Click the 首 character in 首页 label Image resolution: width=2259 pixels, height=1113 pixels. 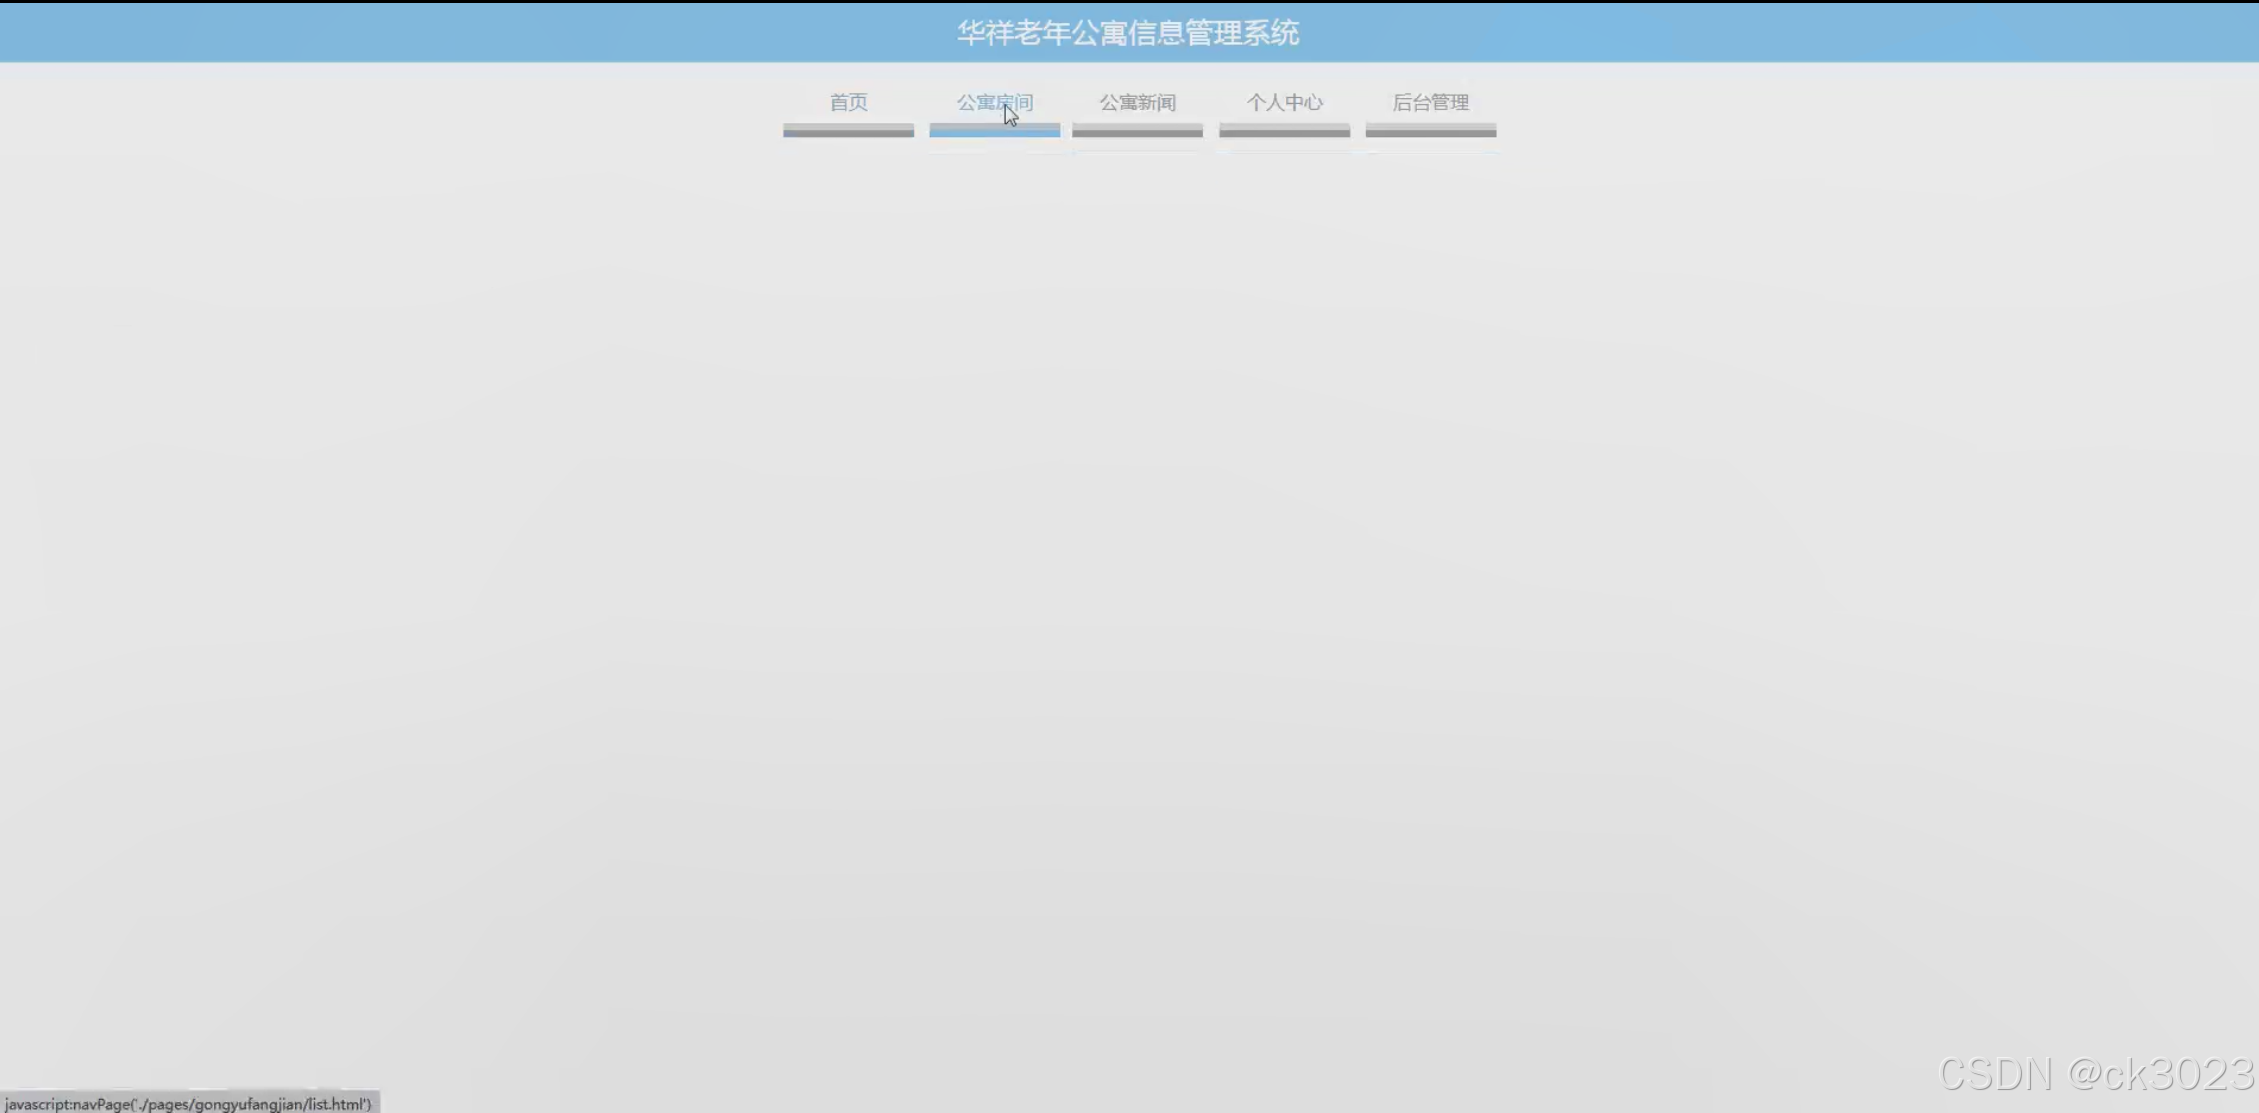tap(839, 102)
